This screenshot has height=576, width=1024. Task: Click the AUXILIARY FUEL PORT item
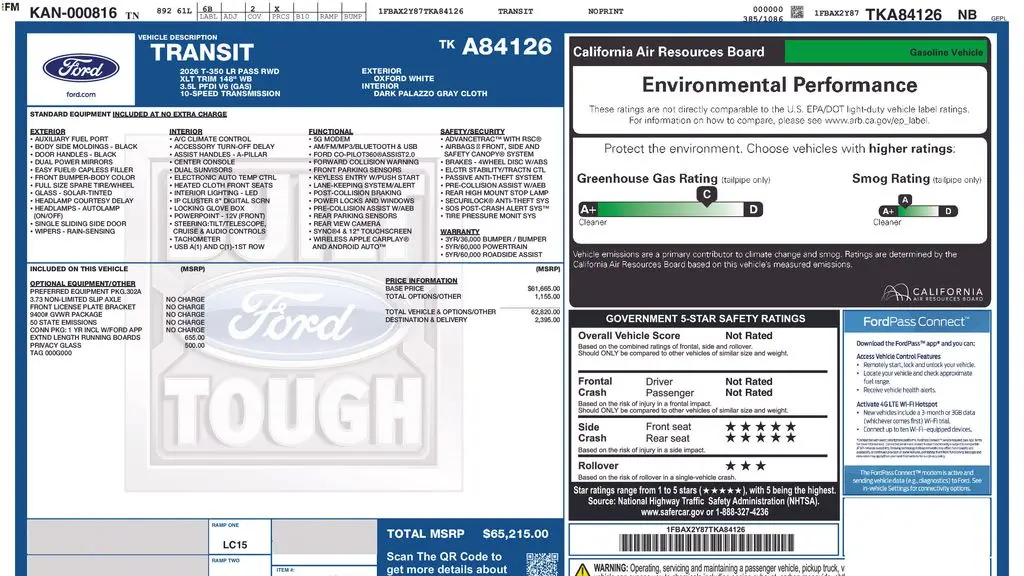[x=71, y=139]
